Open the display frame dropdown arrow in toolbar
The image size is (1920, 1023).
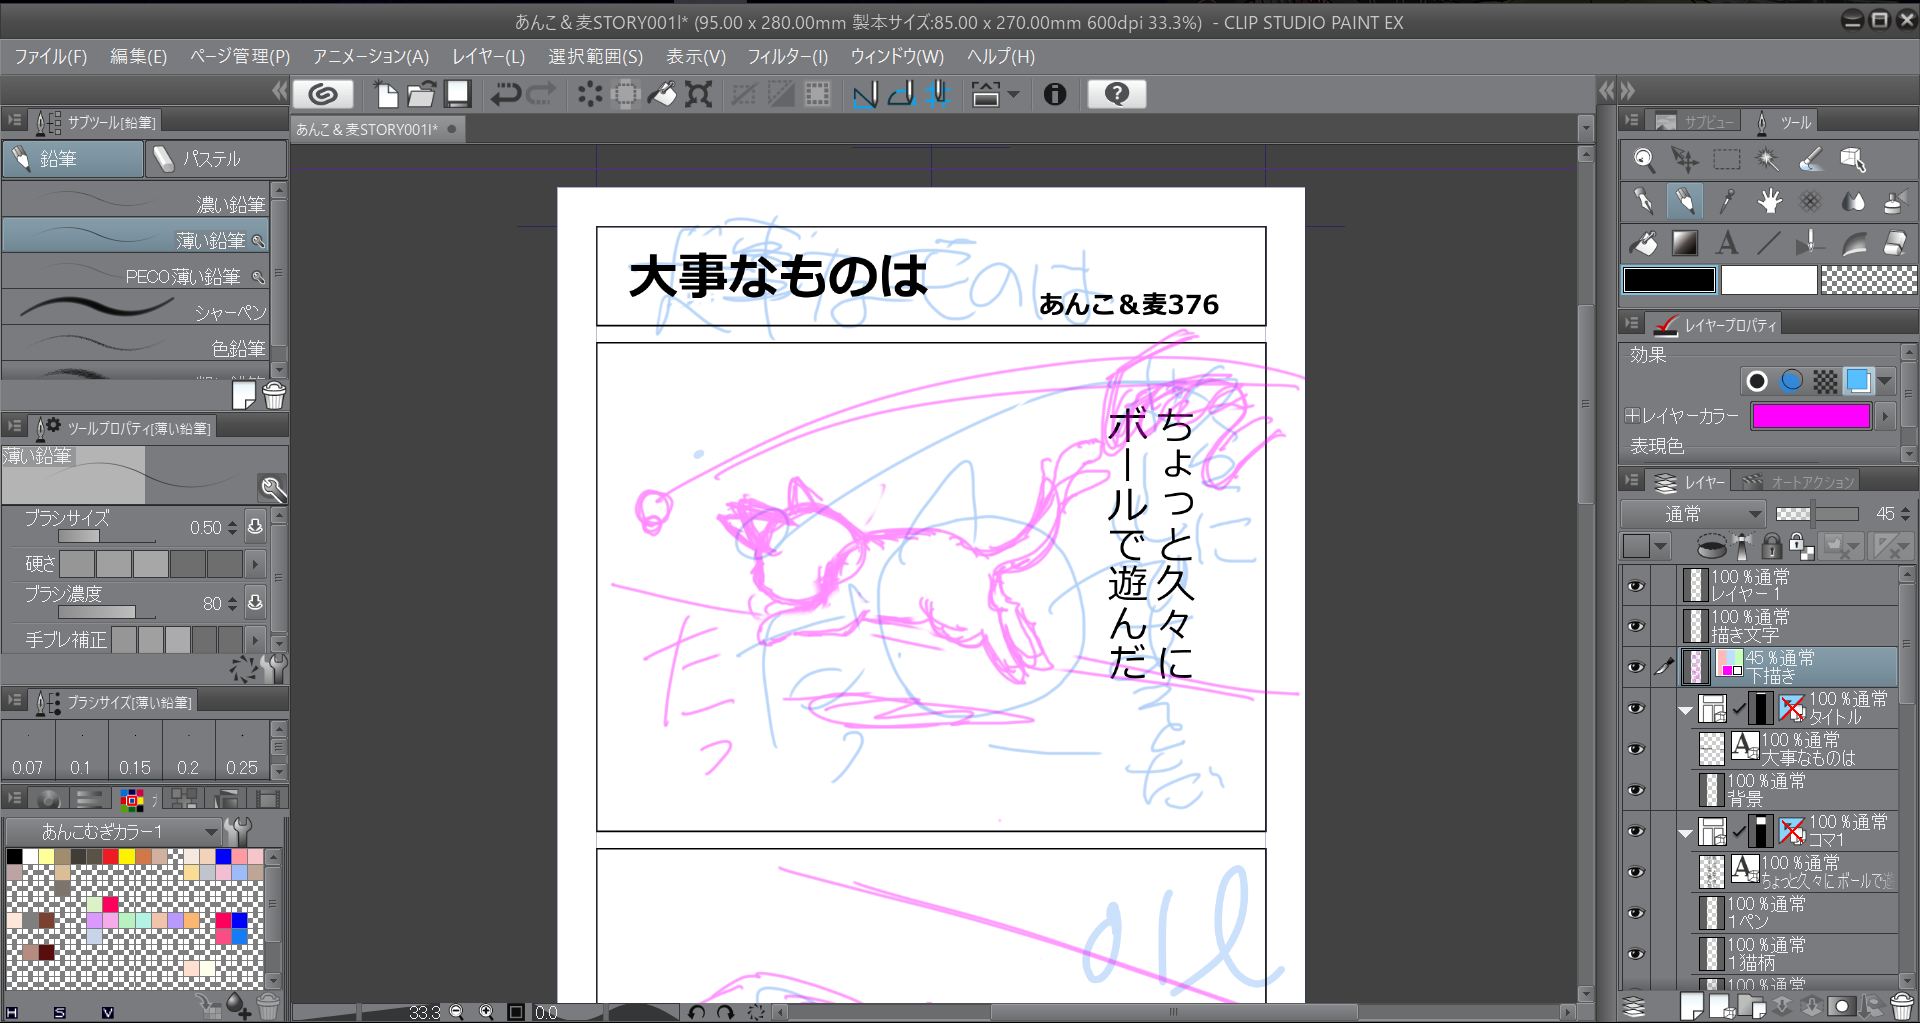pyautogui.click(x=1014, y=94)
